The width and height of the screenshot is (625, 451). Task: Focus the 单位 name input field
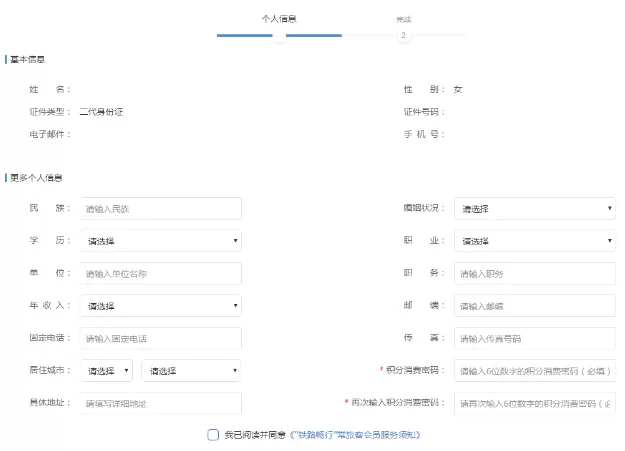pyautogui.click(x=161, y=273)
